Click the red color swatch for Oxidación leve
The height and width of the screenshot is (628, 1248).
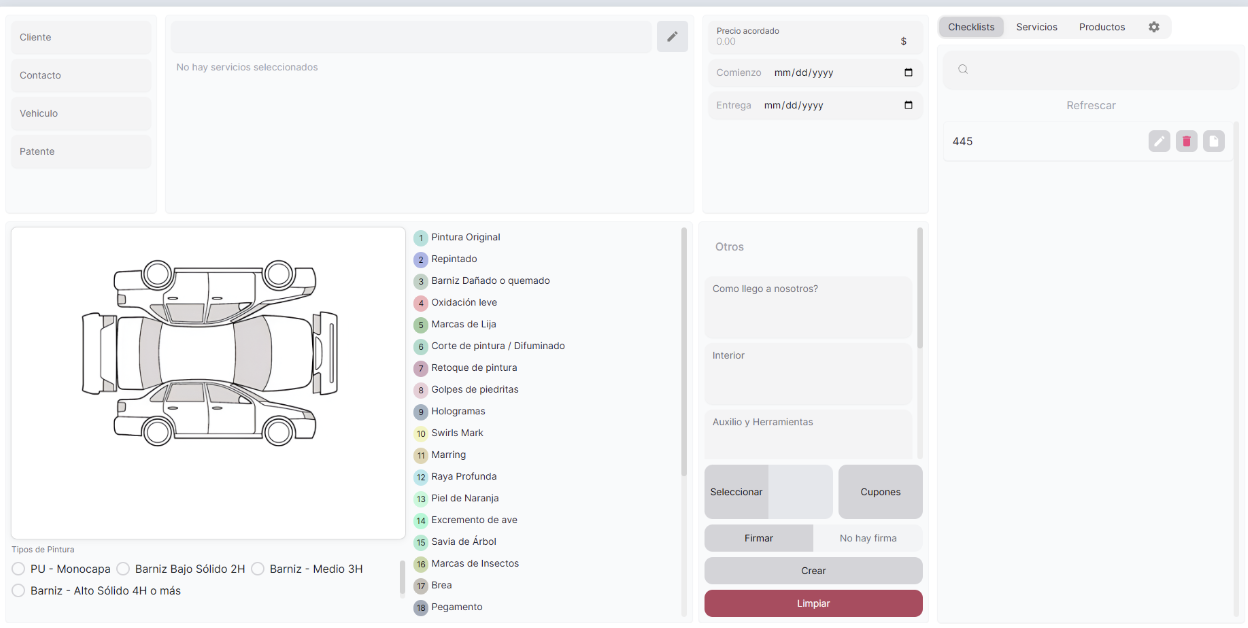pyautogui.click(x=421, y=303)
